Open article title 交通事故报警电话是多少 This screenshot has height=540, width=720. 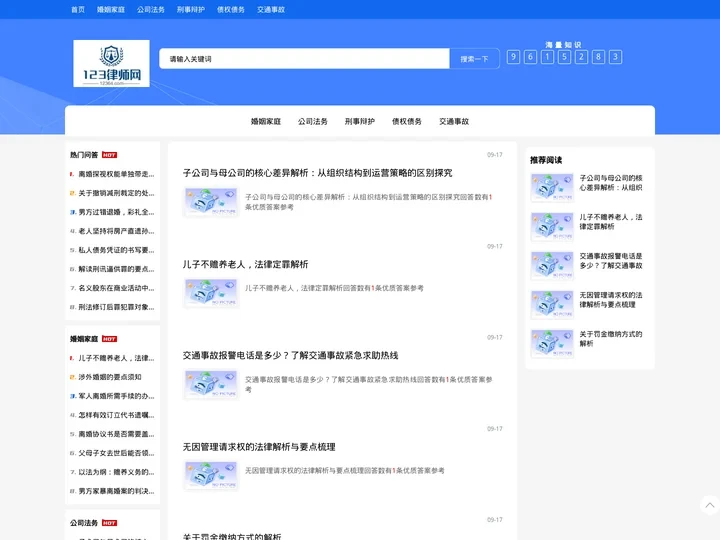[290, 355]
